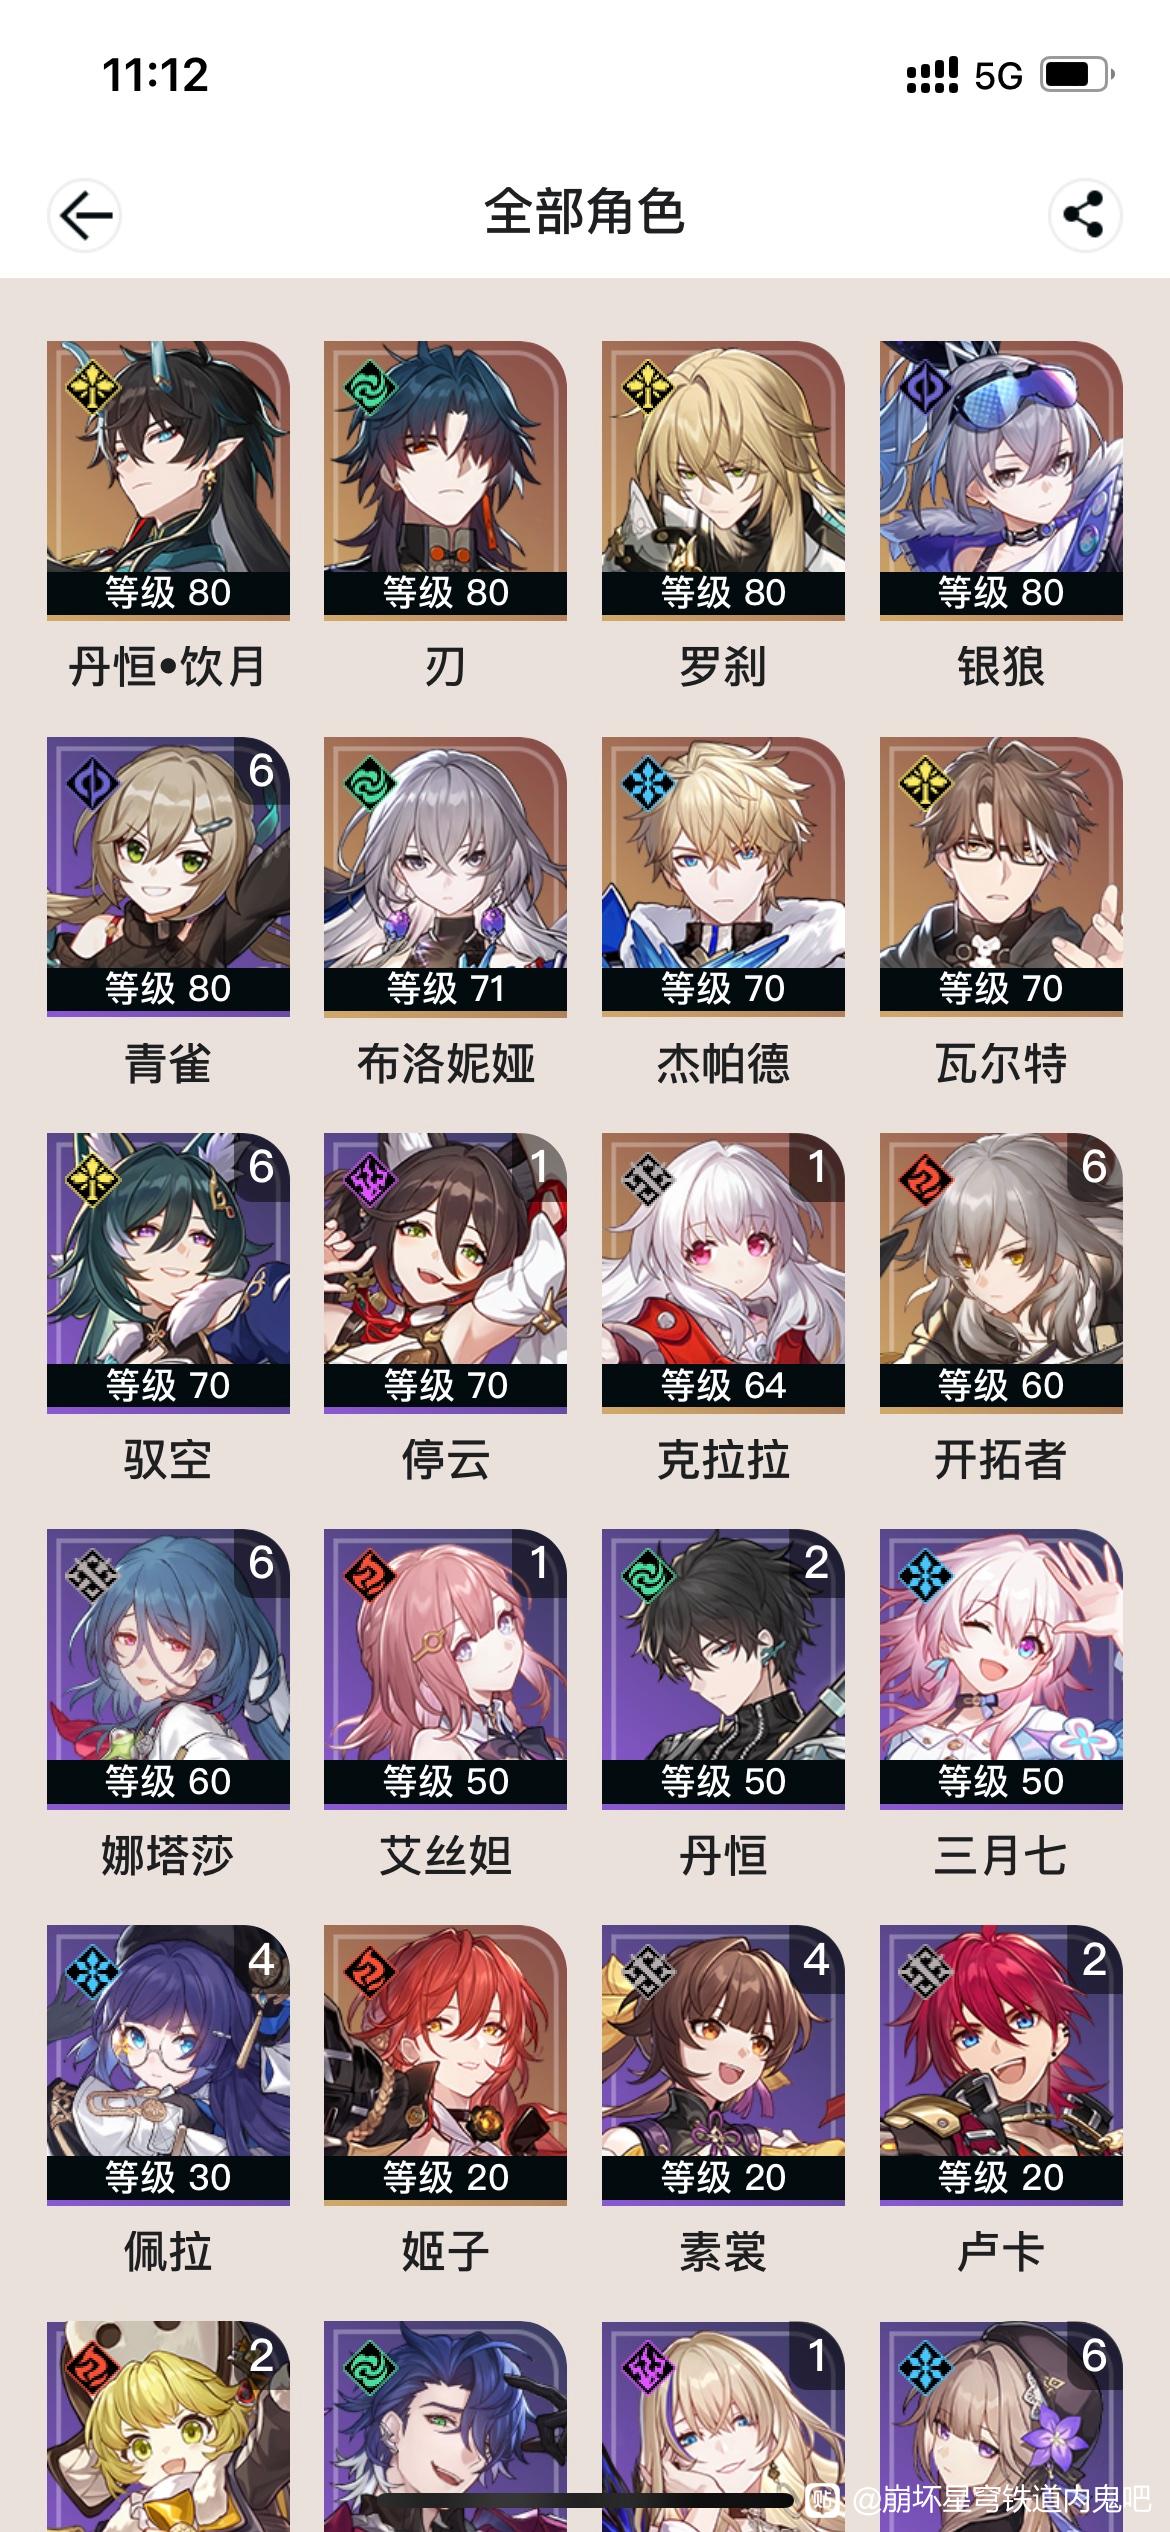
Task: Tap the eidolon 4 badge on 佩拉
Action: click(x=261, y=1959)
